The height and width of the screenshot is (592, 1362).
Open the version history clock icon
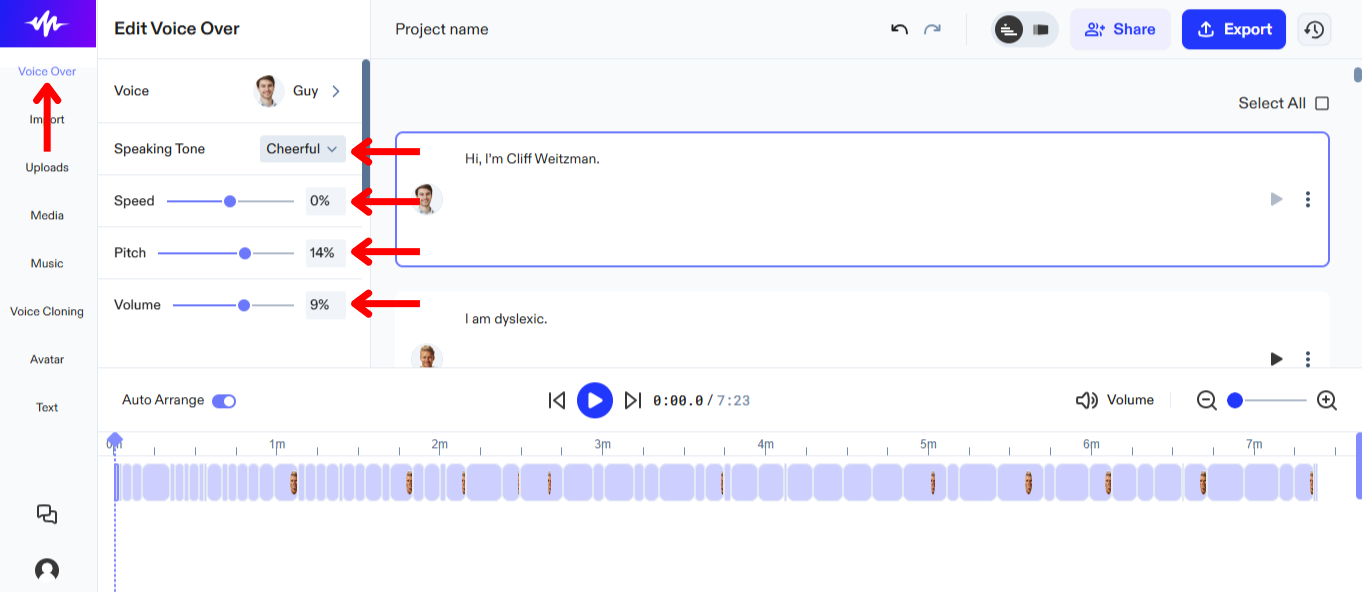tap(1314, 29)
